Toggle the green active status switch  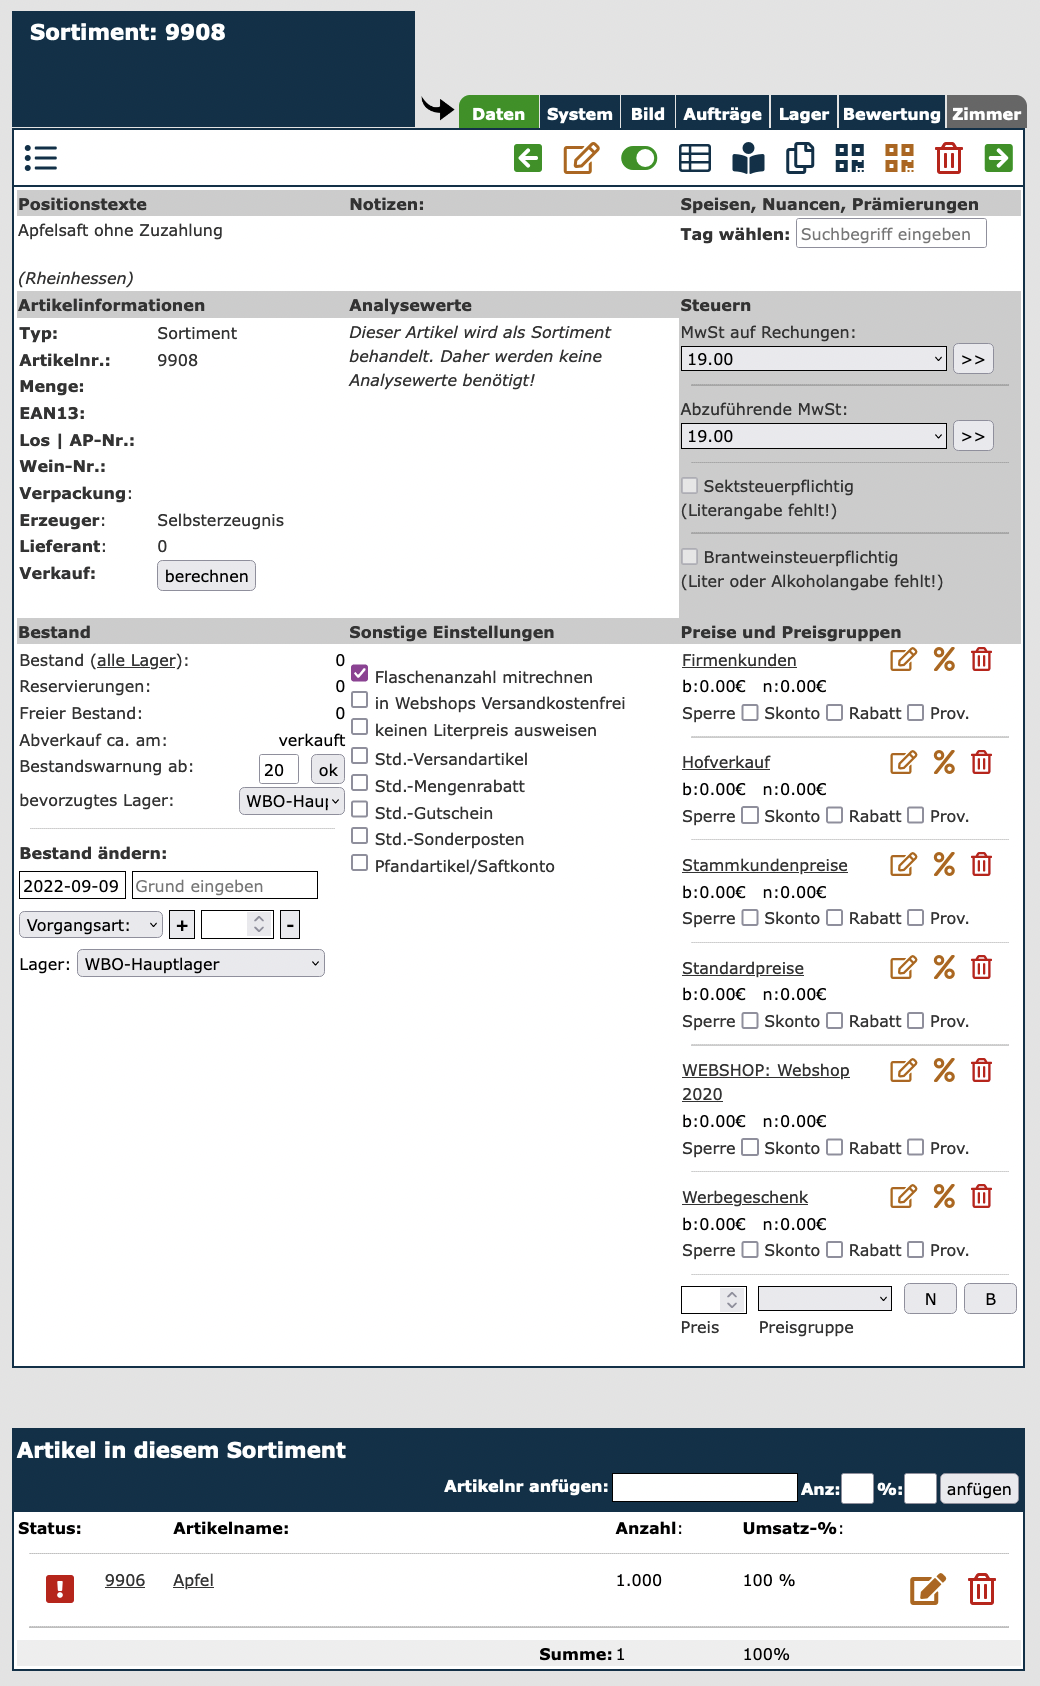point(639,158)
